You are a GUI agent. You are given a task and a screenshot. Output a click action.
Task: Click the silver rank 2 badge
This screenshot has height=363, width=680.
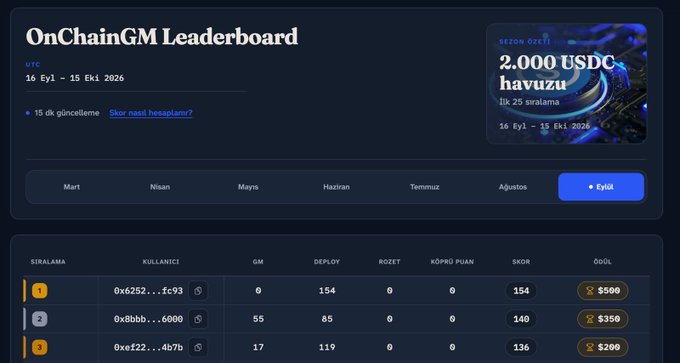pos(39,319)
